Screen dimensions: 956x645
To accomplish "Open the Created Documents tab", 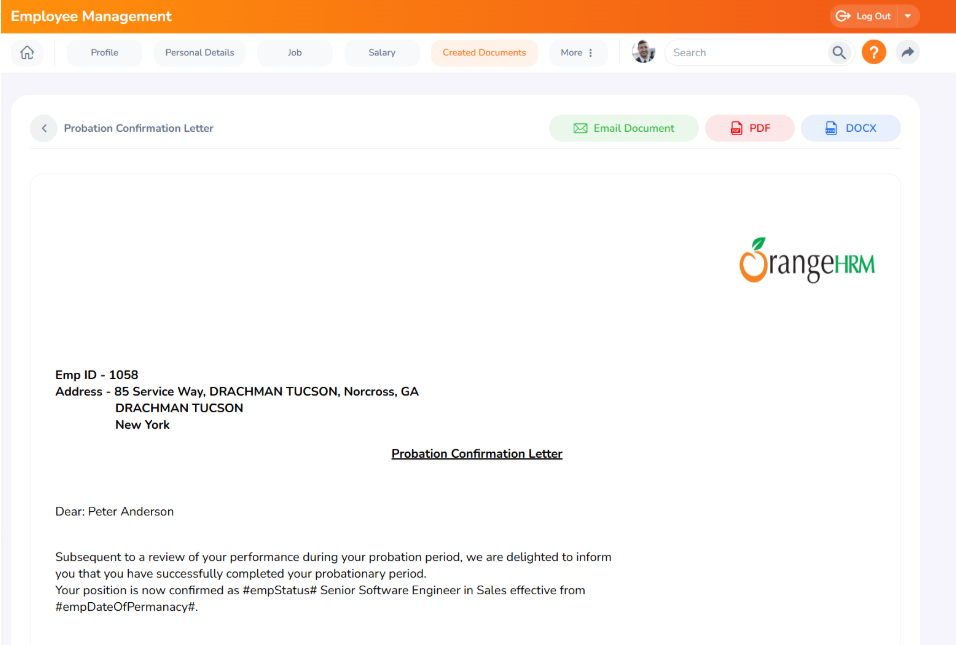I will click(484, 53).
